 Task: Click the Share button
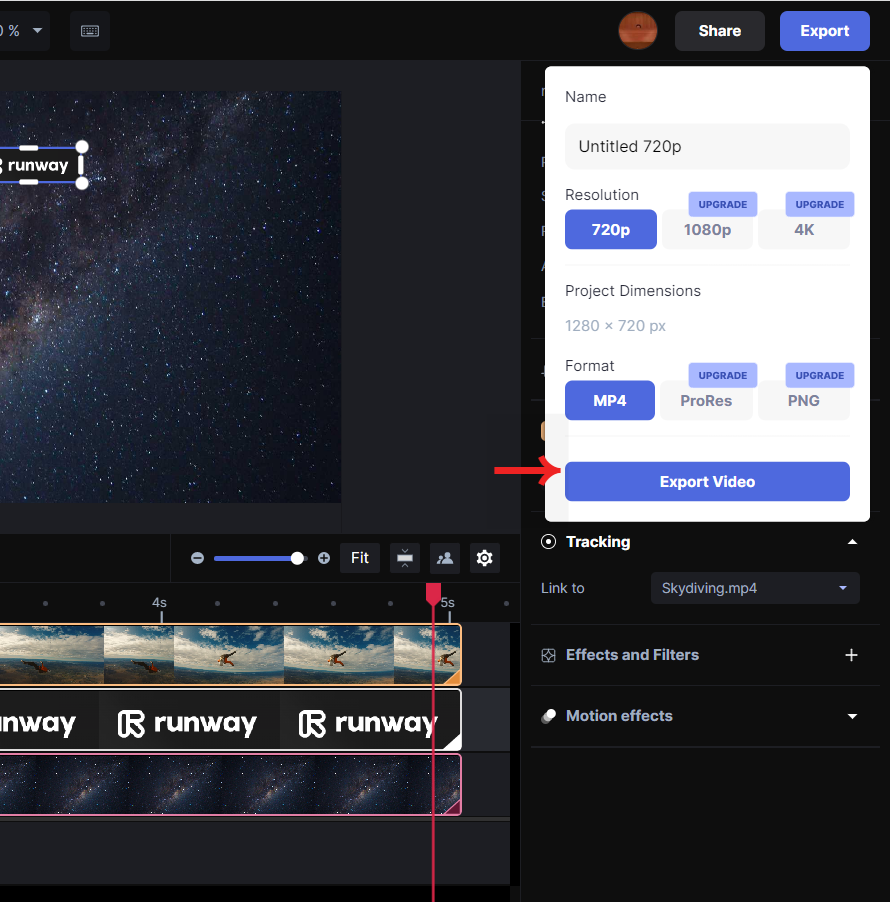click(x=720, y=31)
